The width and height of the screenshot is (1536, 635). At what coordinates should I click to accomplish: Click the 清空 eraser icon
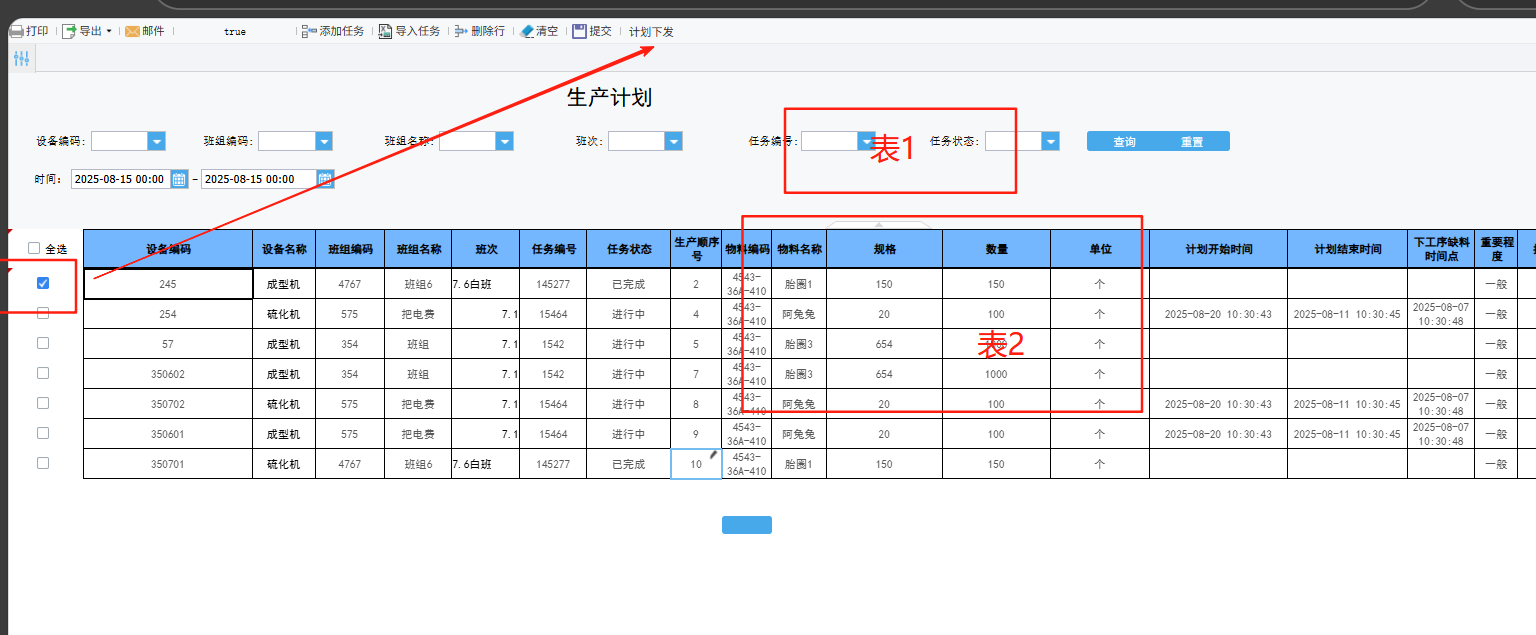pos(527,31)
